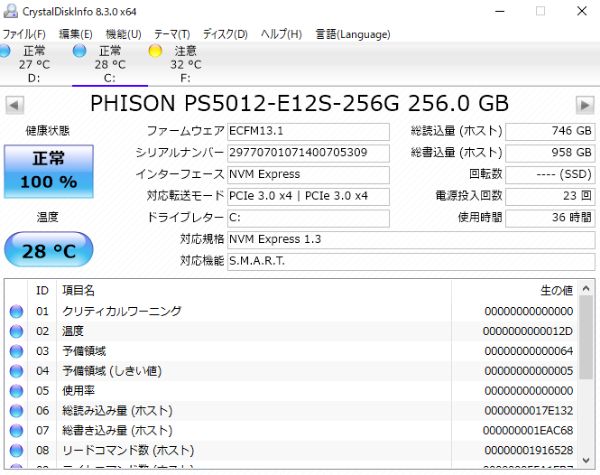Select the drive letter field C:
Viewport: 600px width, 475px height.
308,218
